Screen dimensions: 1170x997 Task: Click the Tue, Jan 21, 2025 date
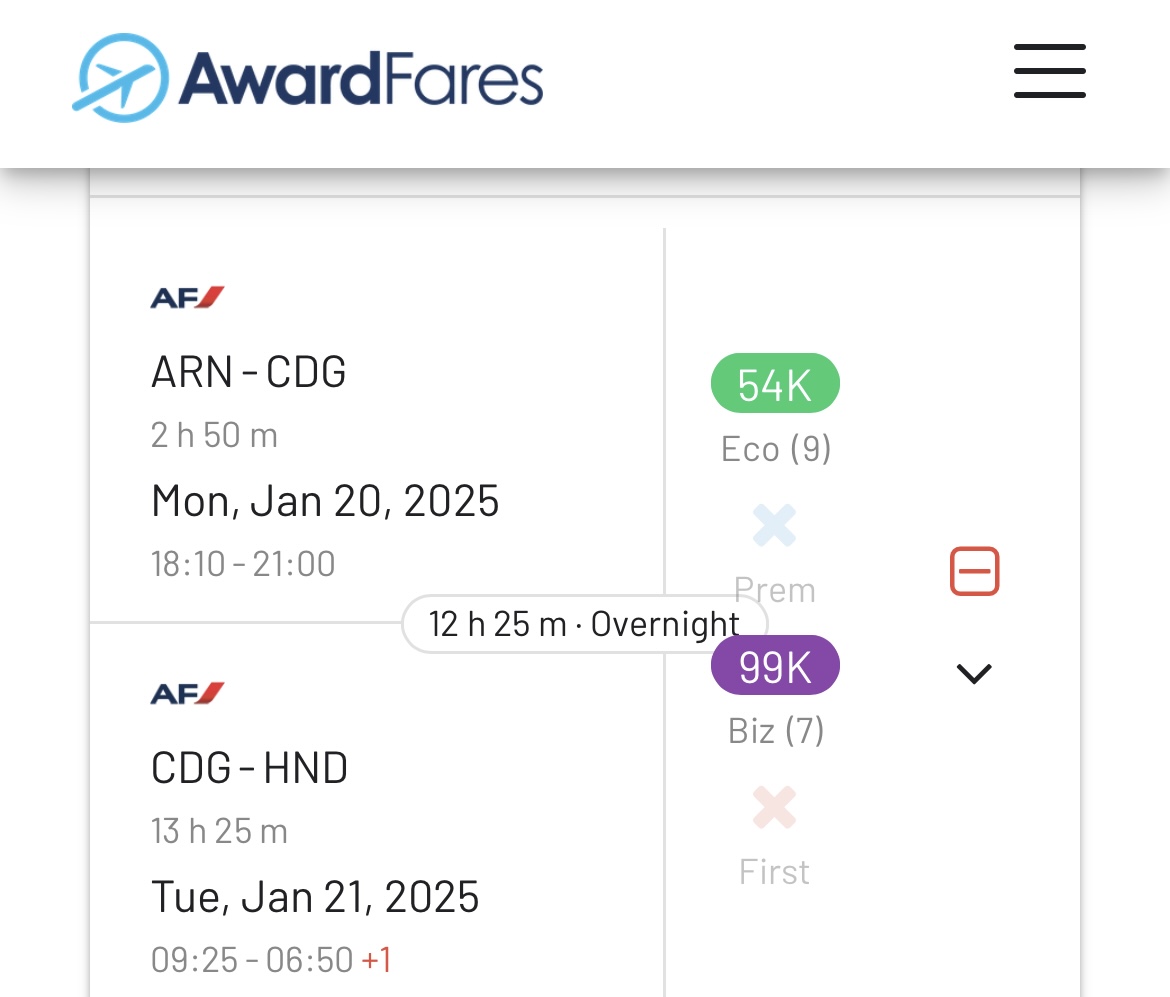click(x=315, y=896)
